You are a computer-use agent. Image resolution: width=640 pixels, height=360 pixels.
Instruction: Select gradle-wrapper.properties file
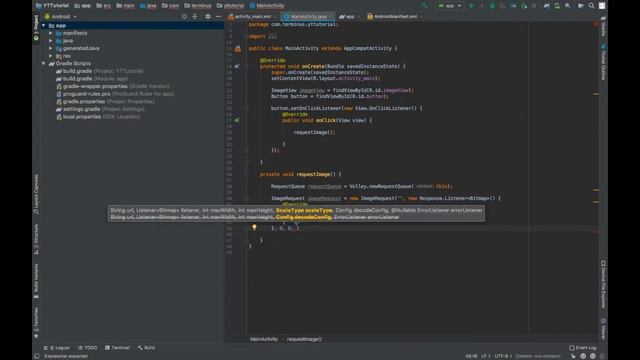tap(113, 86)
